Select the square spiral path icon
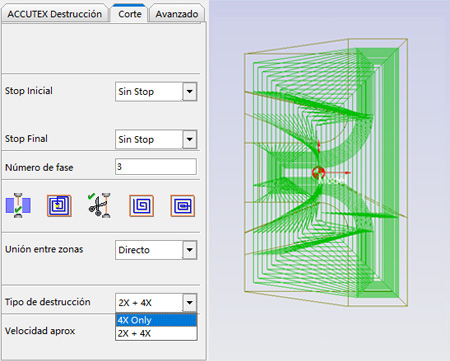Image resolution: width=450 pixels, height=361 pixels. pos(141,206)
